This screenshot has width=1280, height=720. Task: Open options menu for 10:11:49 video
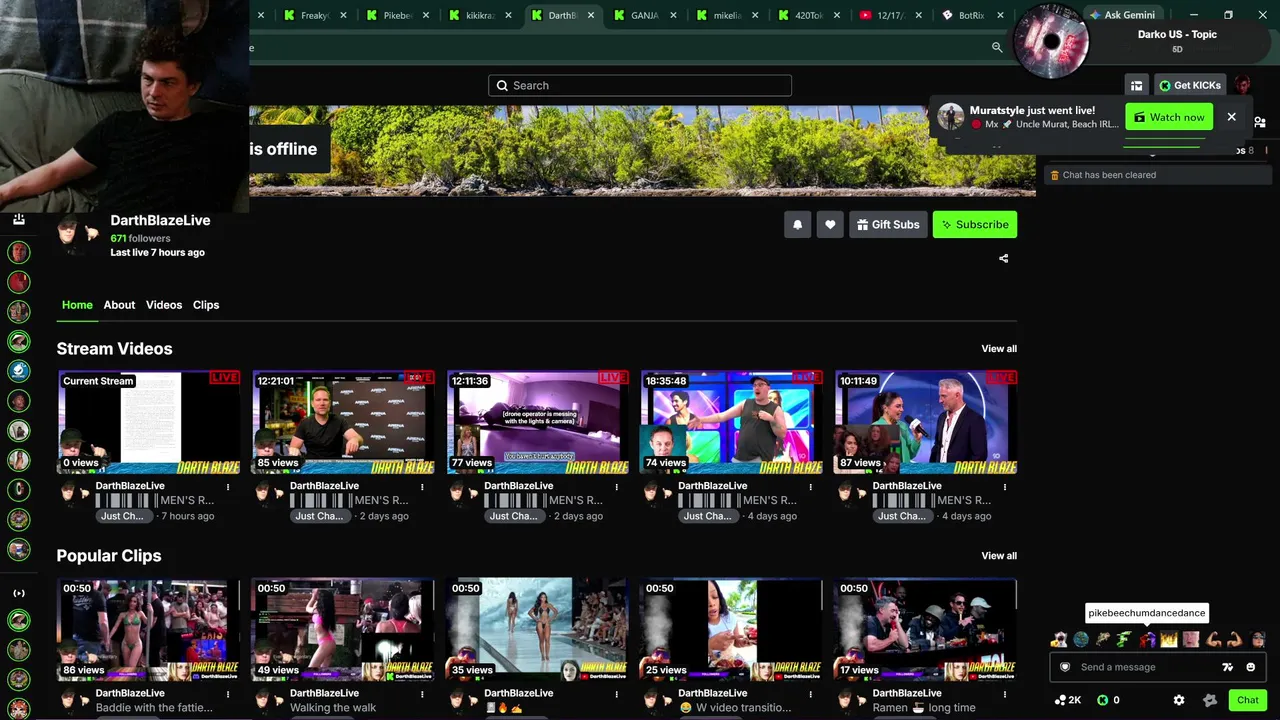(1005, 487)
